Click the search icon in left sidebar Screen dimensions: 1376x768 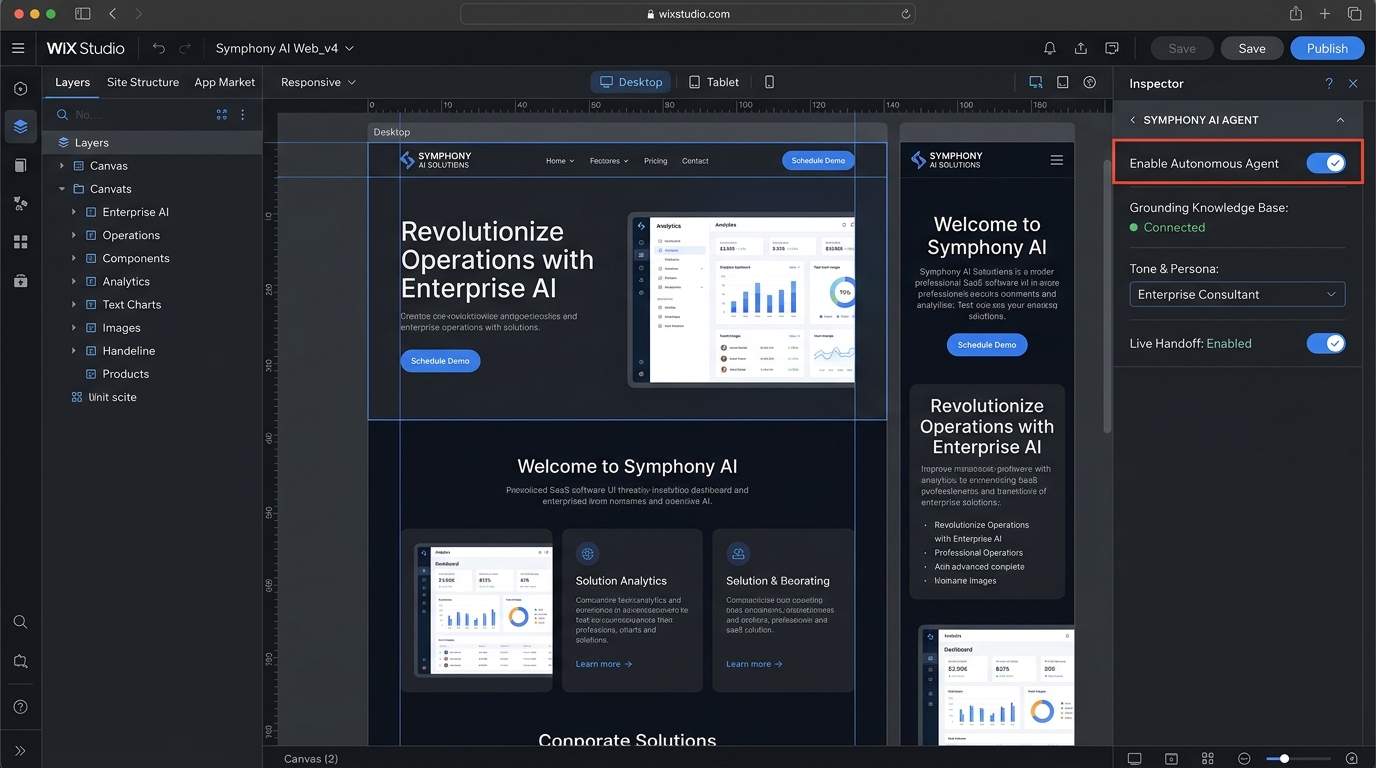20,622
